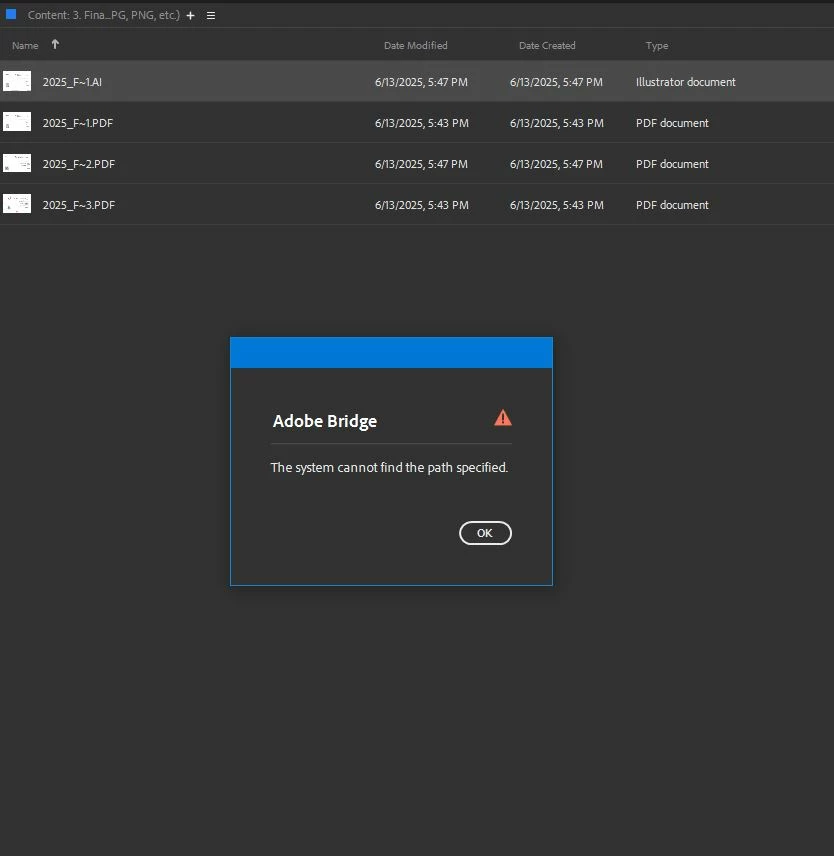Viewport: 834px width, 856px height.
Task: Click the blue title bar of the dialog
Action: tap(391, 353)
